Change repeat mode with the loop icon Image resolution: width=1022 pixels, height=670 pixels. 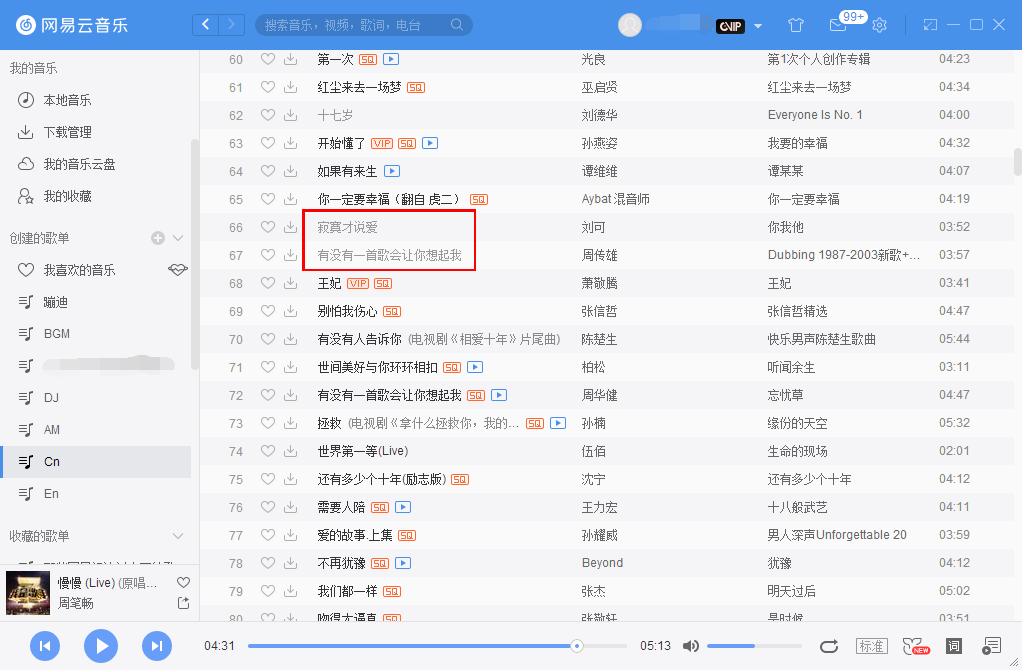[829, 646]
